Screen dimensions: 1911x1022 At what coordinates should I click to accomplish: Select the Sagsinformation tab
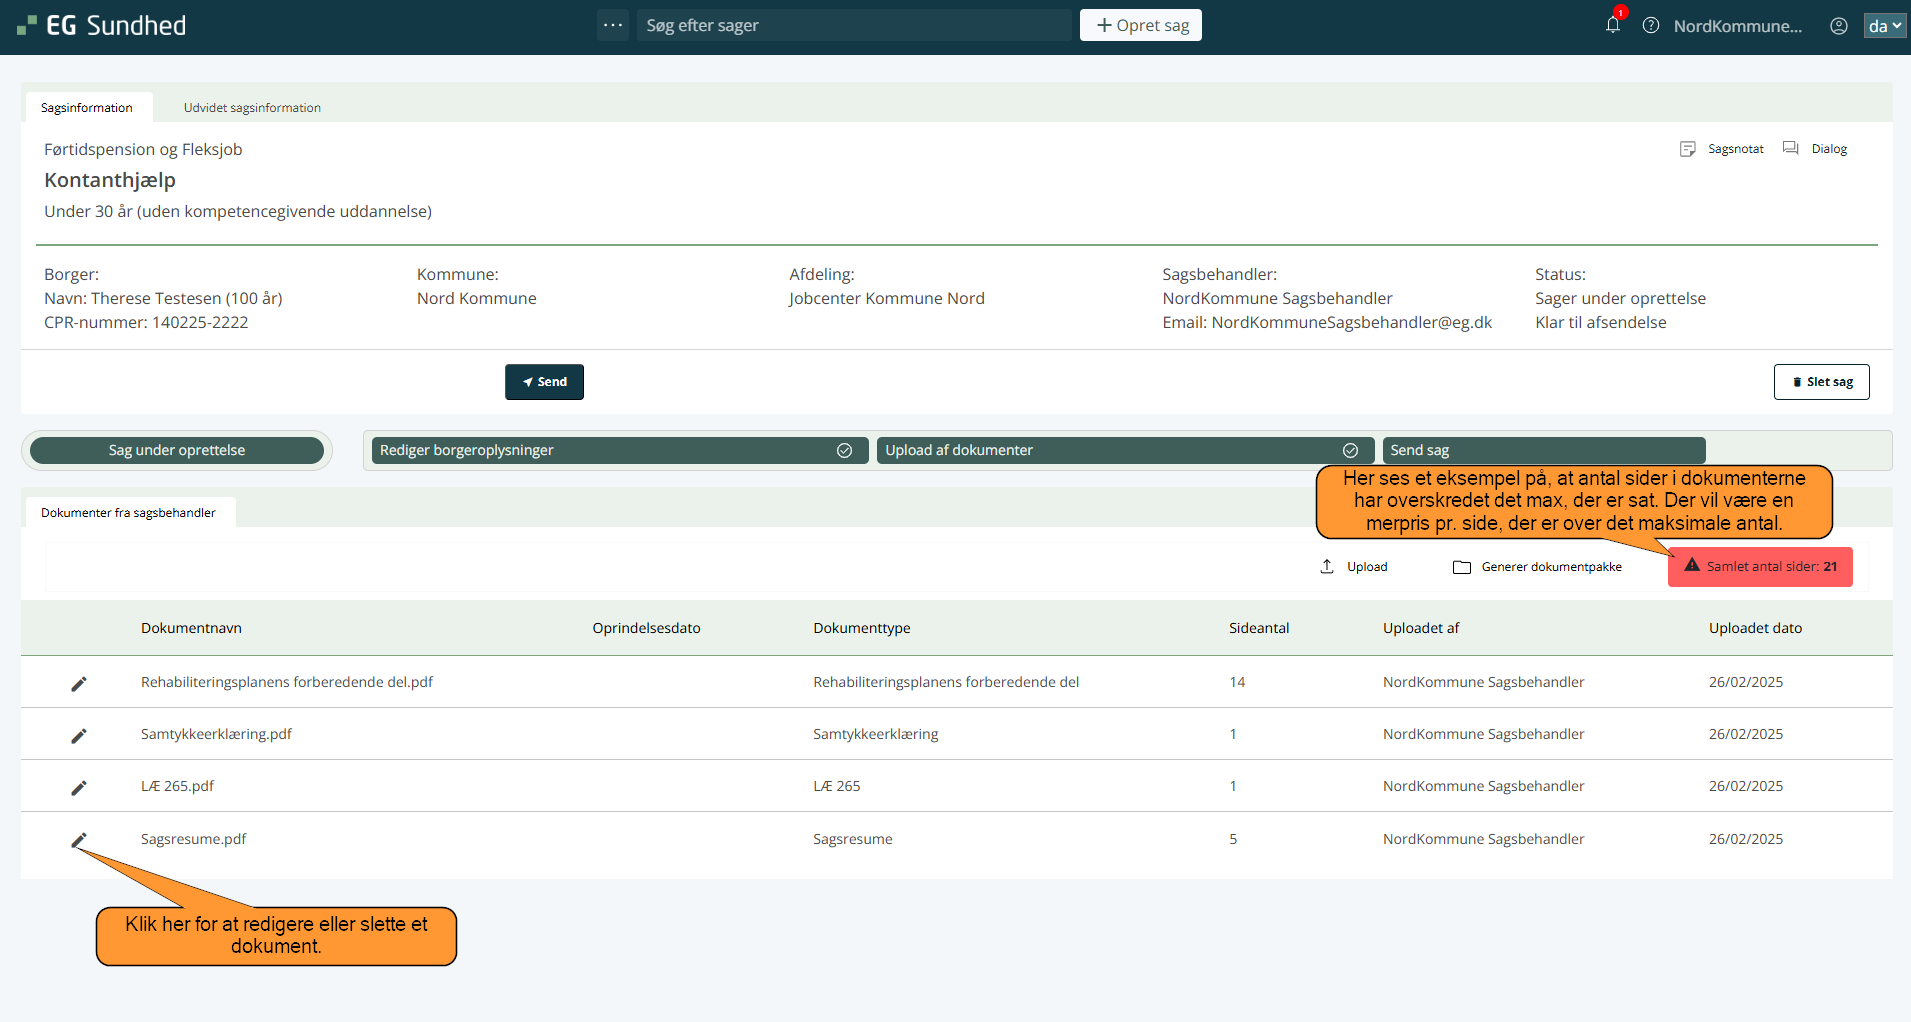[87, 108]
